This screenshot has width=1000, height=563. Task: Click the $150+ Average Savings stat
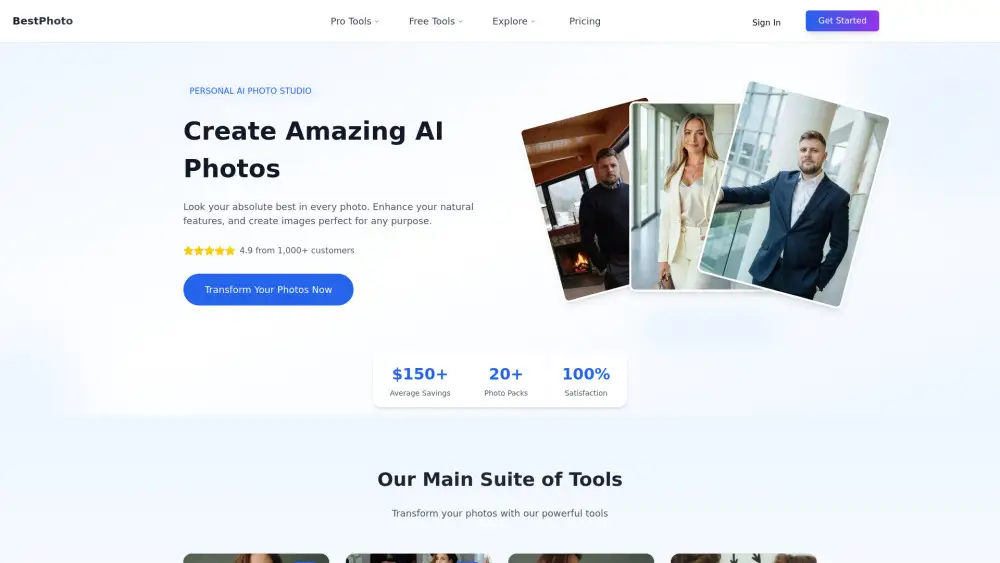point(420,381)
